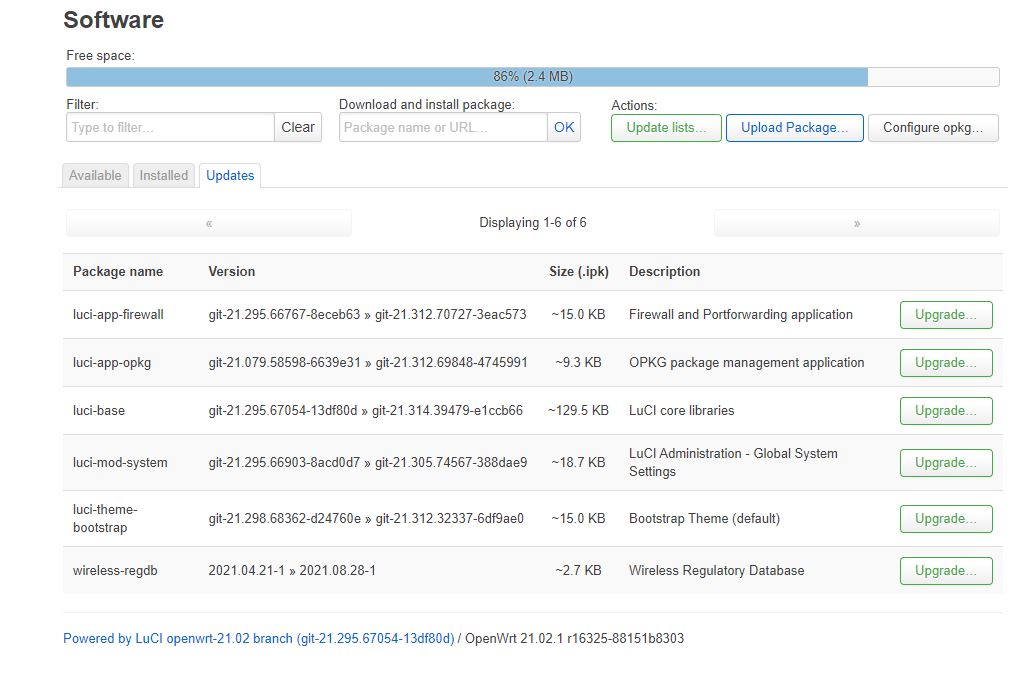Click Clear to reset the filter
The width and height of the screenshot is (1018, 680).
click(x=297, y=127)
